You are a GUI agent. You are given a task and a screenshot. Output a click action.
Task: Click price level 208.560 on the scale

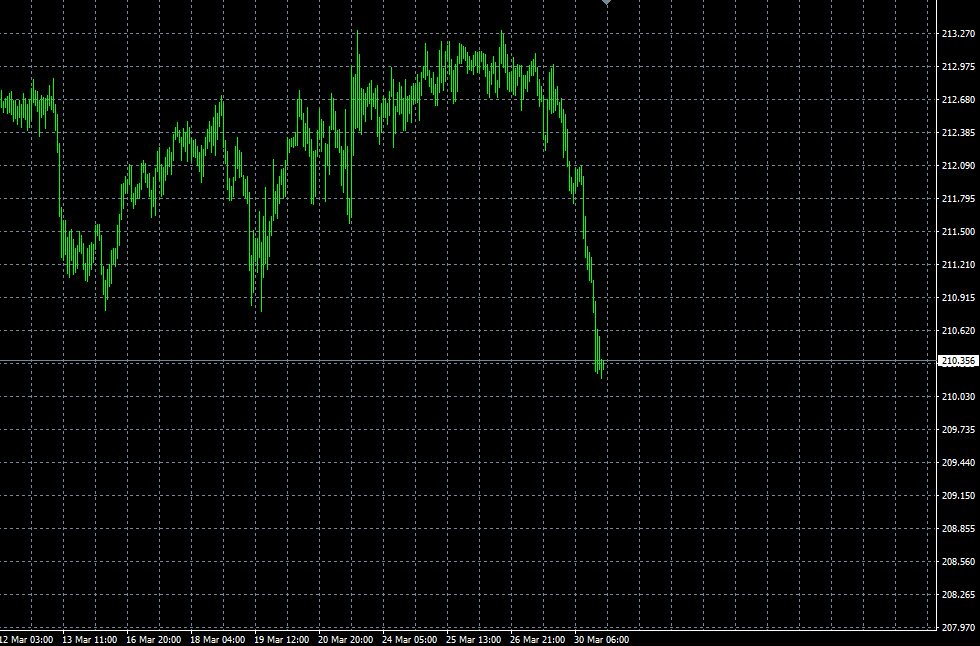coord(958,562)
